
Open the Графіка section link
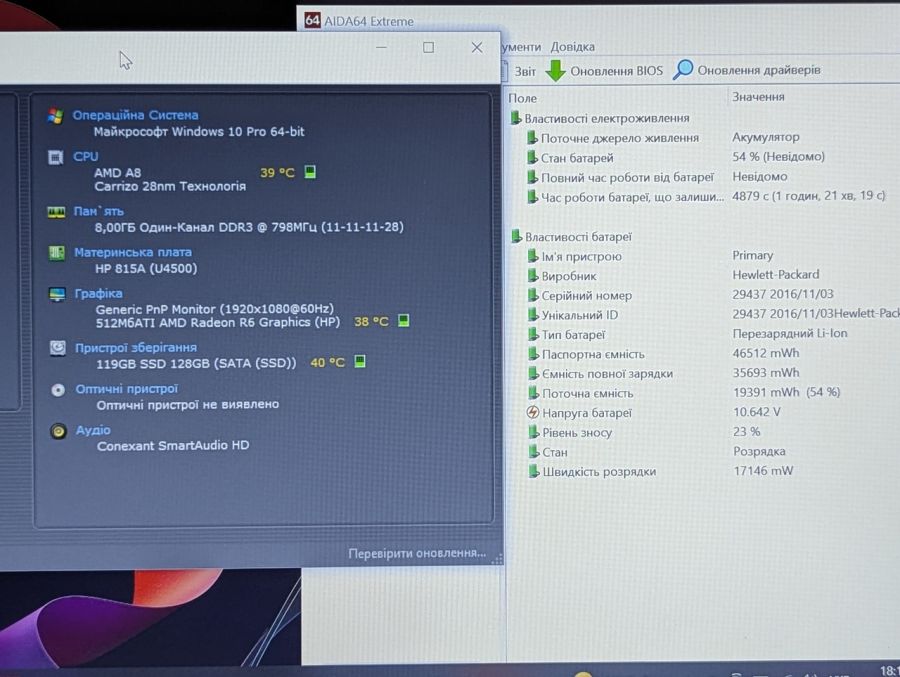(99, 293)
